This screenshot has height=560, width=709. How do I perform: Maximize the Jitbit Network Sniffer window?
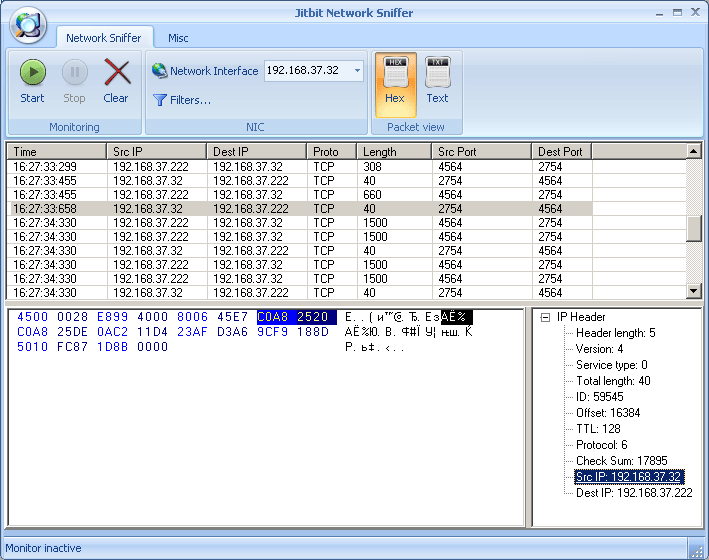tap(677, 13)
